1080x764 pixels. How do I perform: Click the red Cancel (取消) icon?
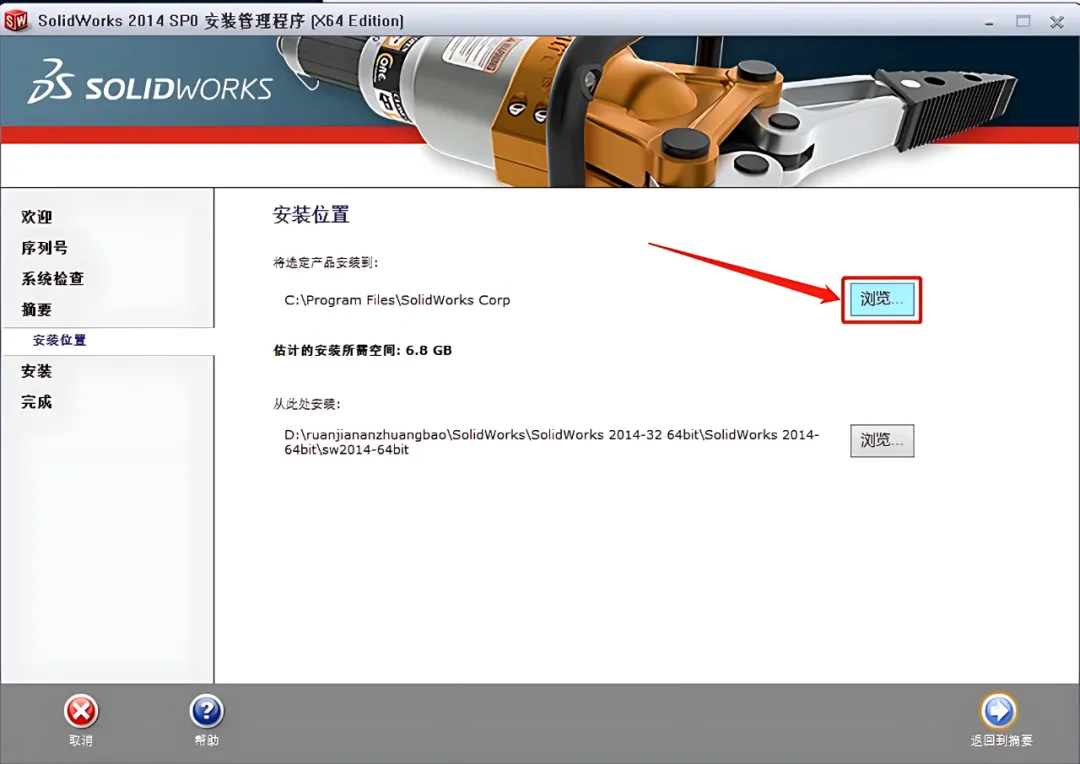pos(81,711)
